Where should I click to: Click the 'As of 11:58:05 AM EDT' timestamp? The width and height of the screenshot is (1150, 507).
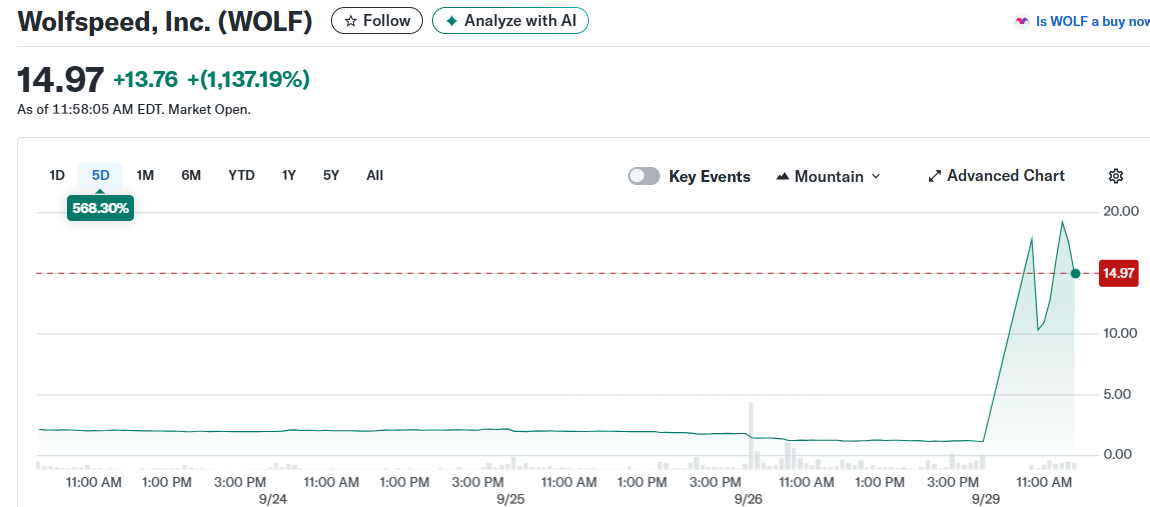(x=134, y=109)
